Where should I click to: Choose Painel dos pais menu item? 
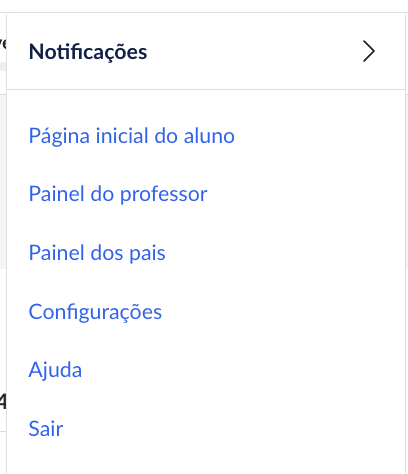(x=97, y=253)
